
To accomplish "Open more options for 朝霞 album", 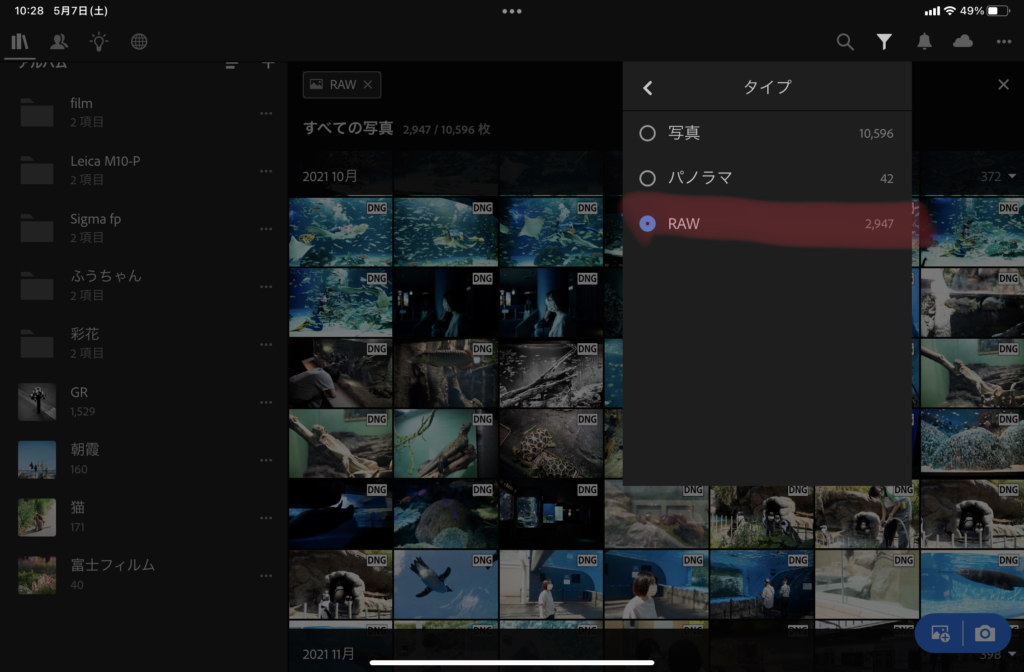I will pos(266,460).
